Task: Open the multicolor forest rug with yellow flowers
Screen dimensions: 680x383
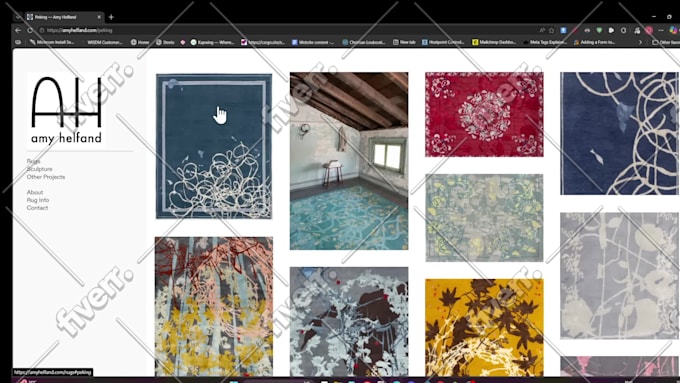Action: (214, 306)
